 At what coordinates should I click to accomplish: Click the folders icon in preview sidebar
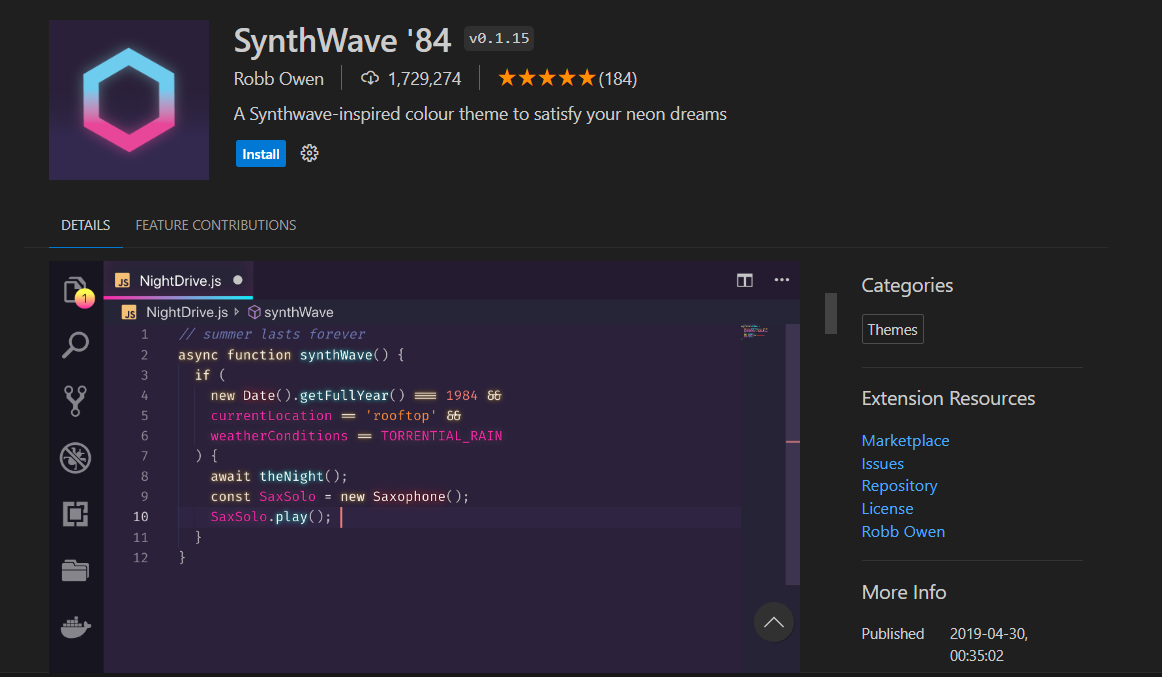[75, 570]
